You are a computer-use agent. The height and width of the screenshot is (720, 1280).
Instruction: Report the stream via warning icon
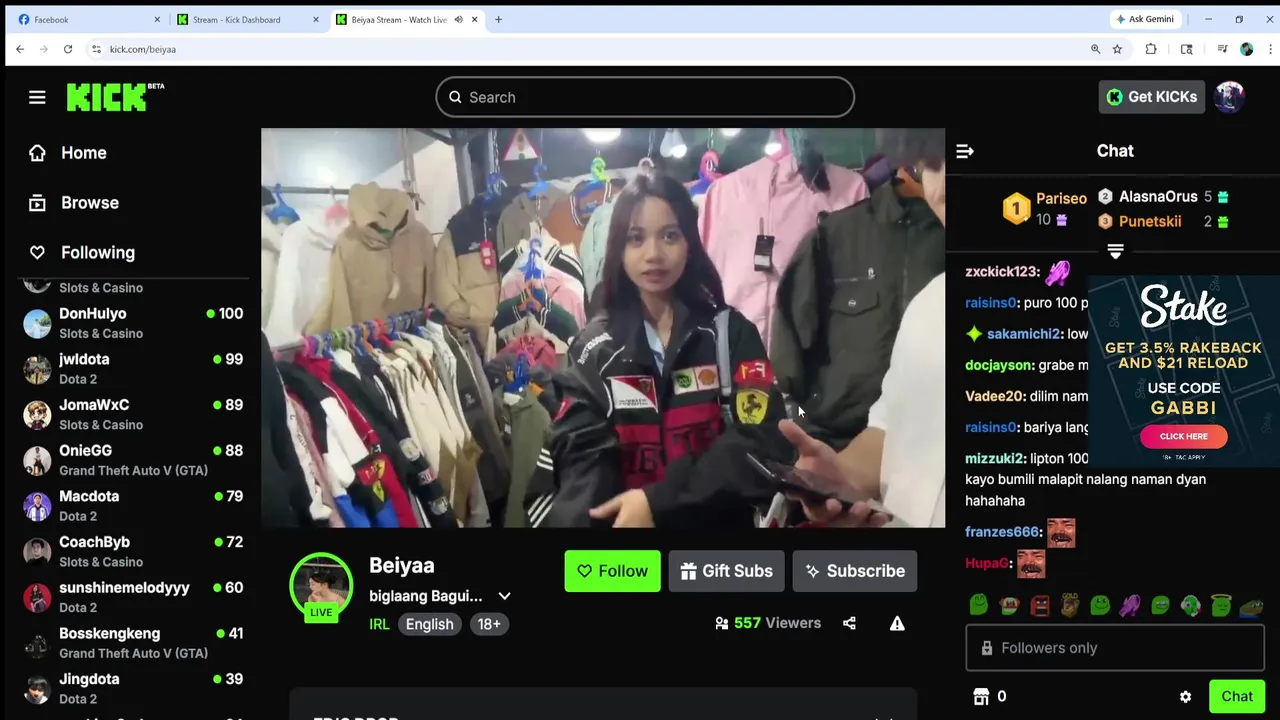pos(897,623)
